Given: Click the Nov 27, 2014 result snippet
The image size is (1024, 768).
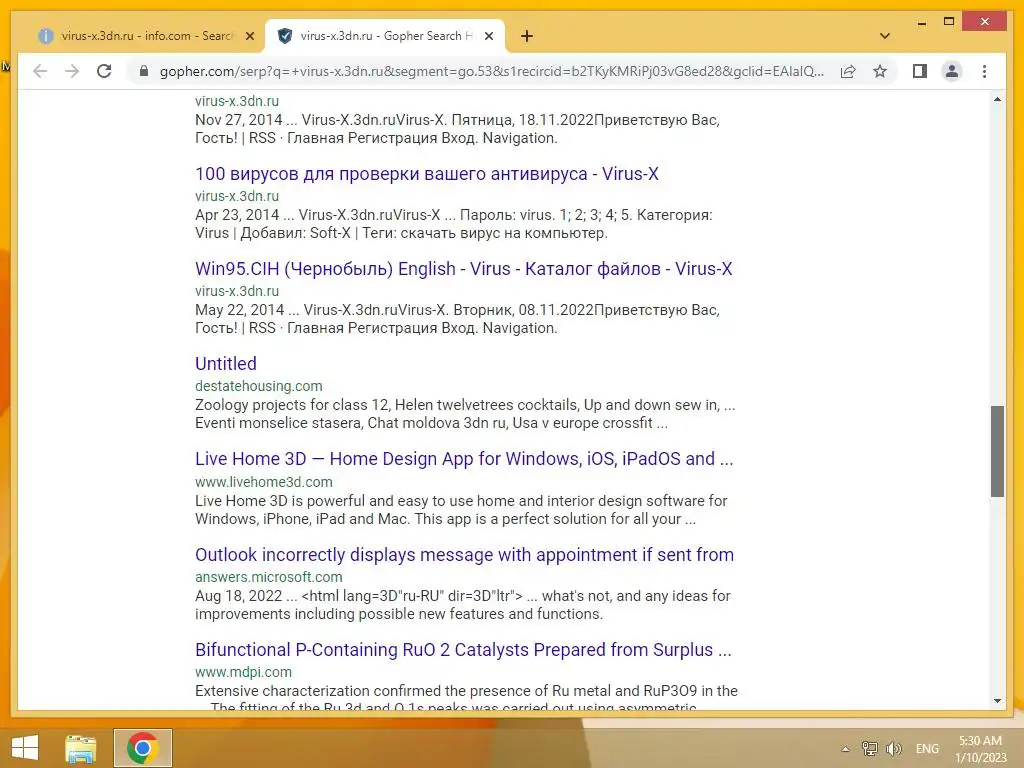Looking at the screenshot, I should tap(457, 129).
